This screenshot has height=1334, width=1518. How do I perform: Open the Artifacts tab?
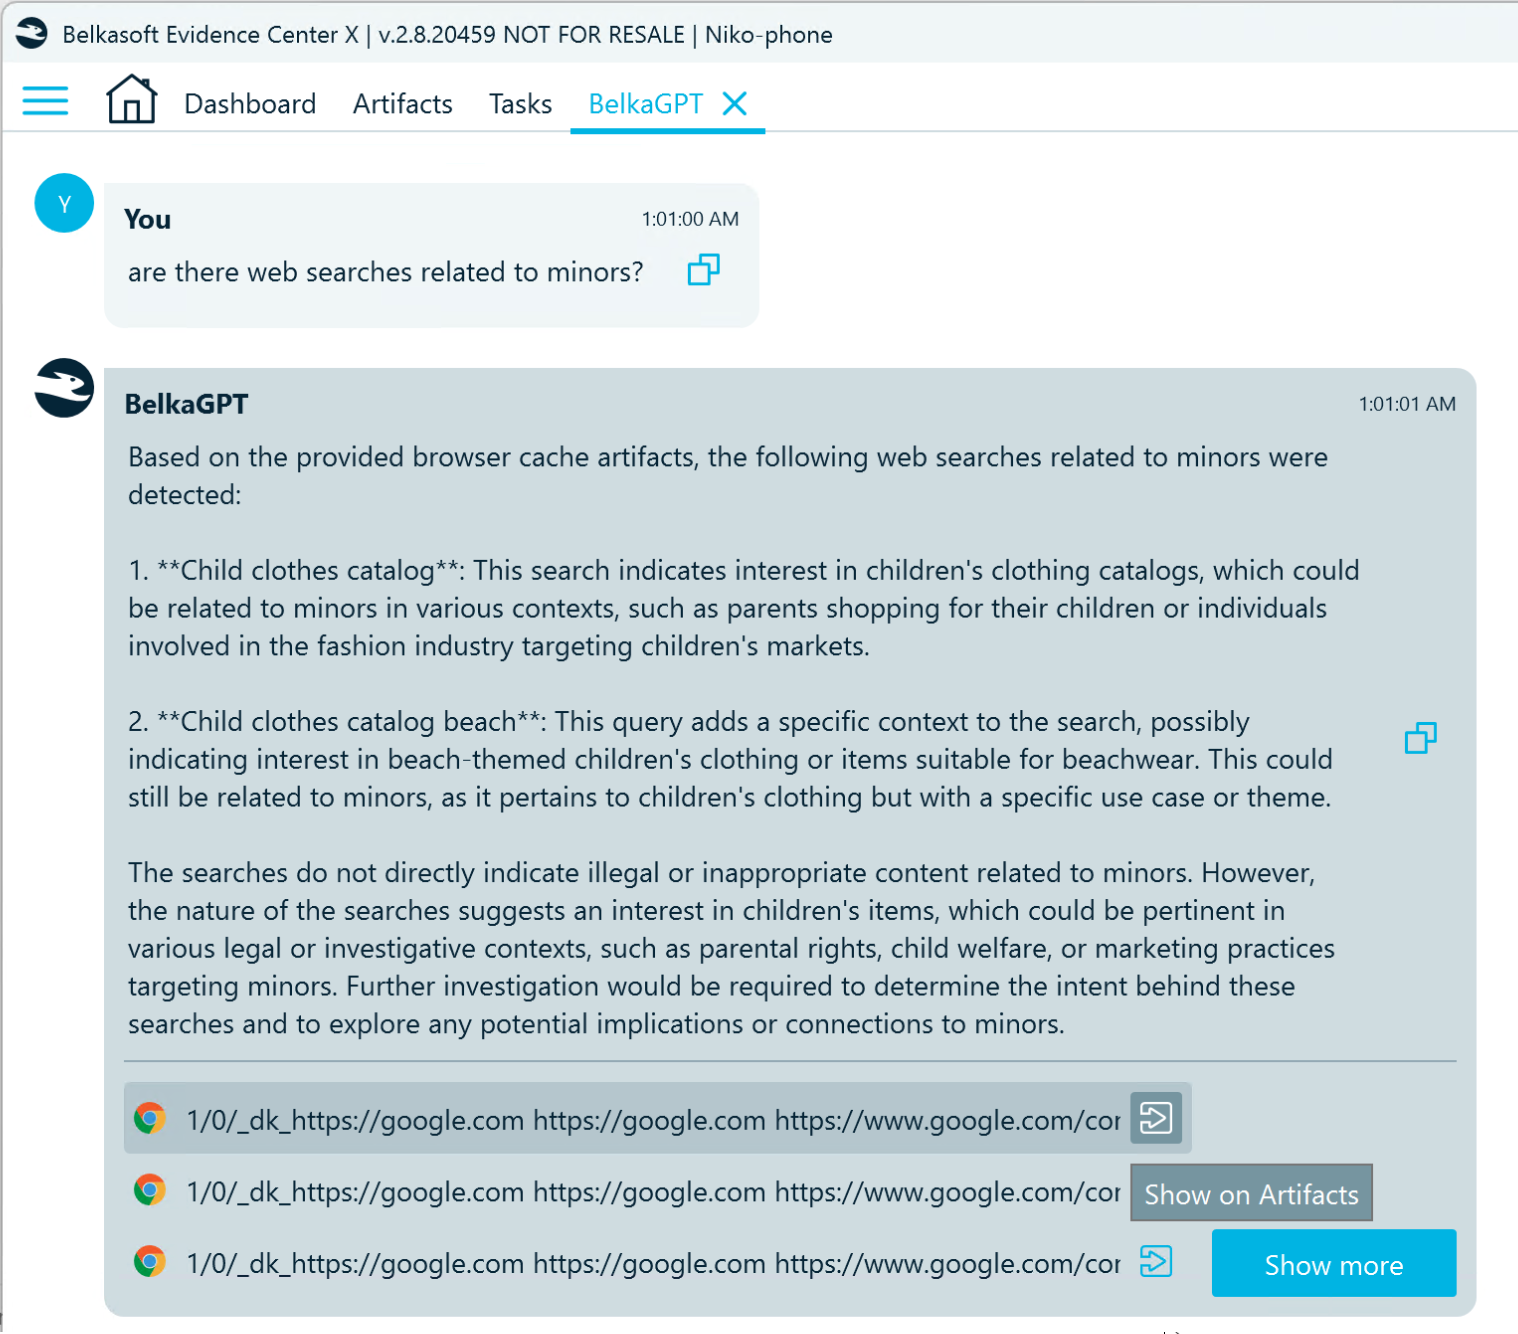tap(403, 104)
